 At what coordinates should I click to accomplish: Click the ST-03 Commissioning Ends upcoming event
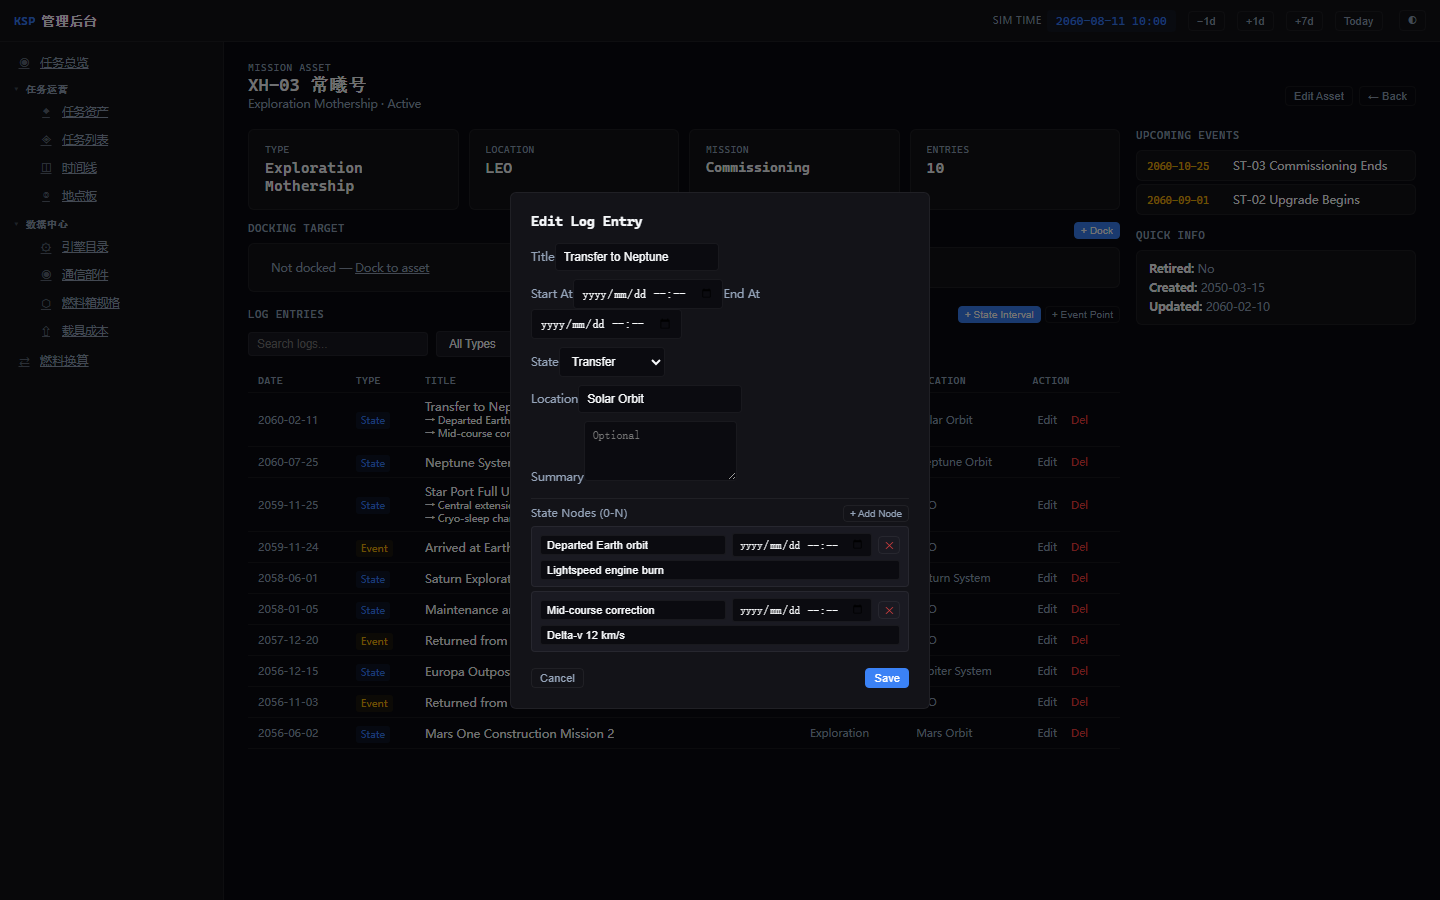[1275, 166]
